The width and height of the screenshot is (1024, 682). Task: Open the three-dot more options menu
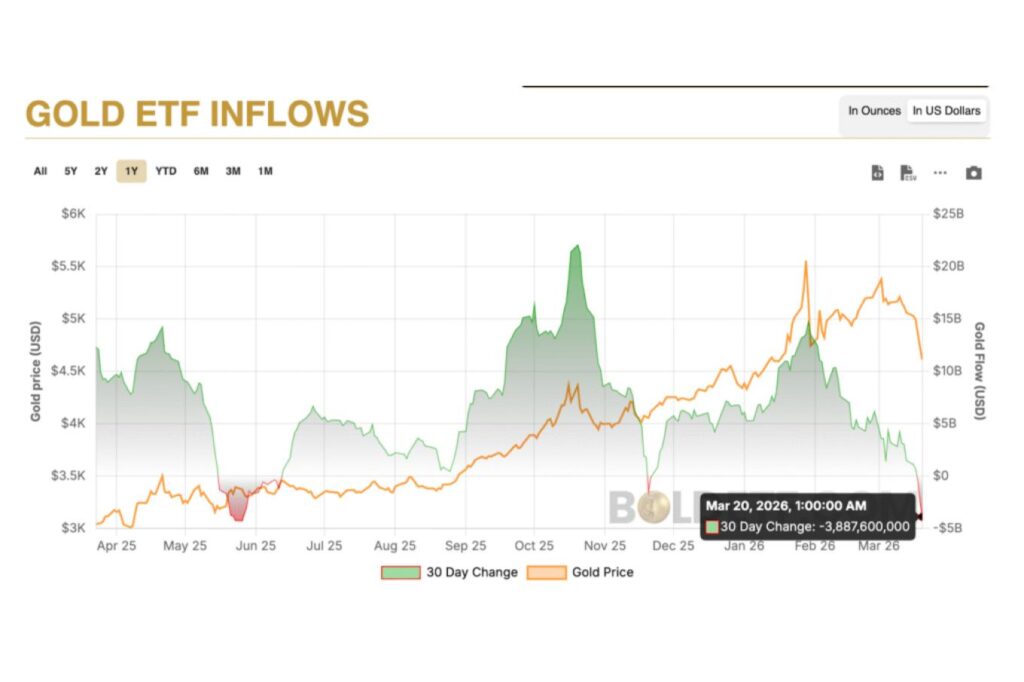(x=940, y=173)
